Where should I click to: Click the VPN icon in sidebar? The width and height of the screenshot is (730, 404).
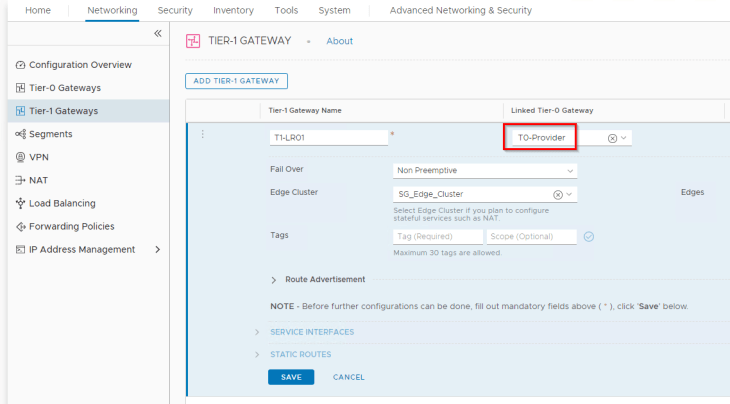tap(20, 157)
